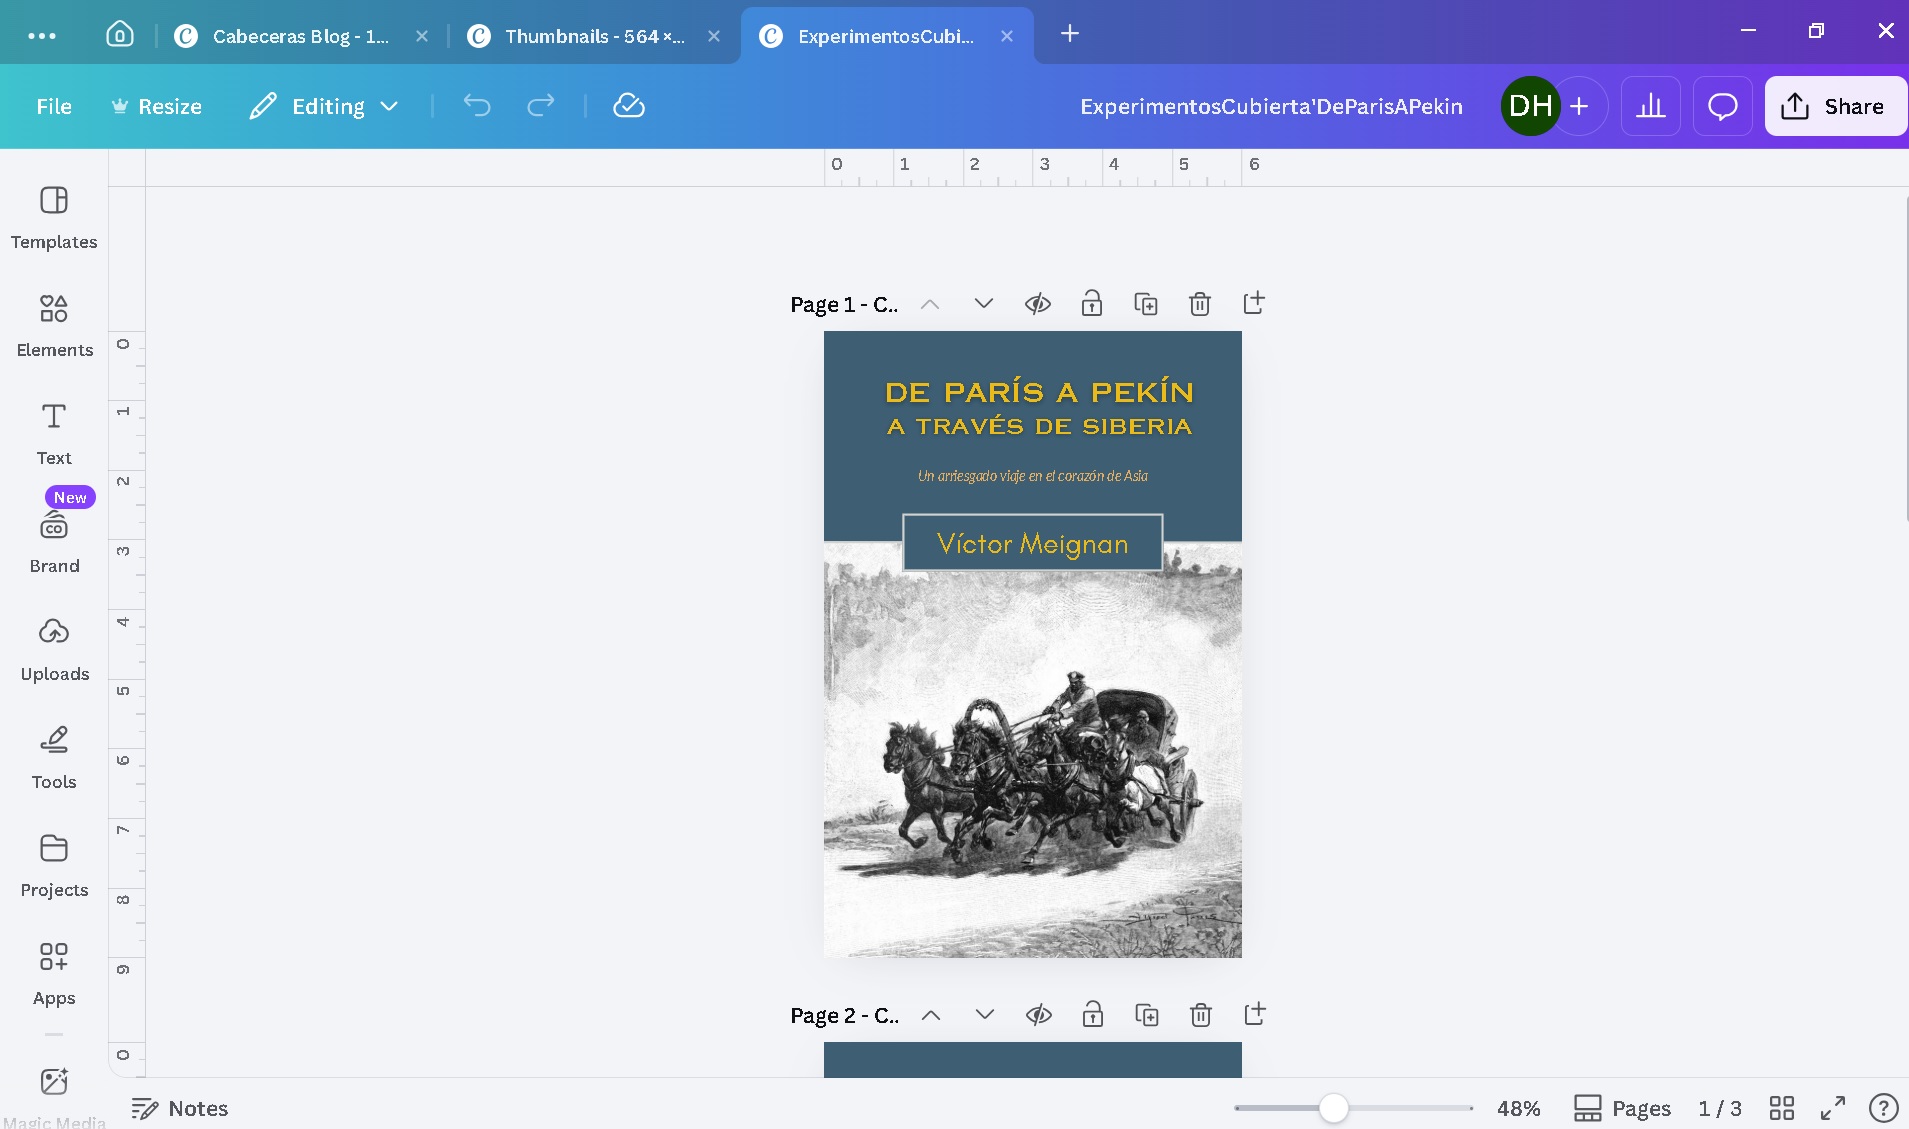Close the Cabeceras Blog tab
Viewport: 1909px width, 1129px height.
click(422, 36)
